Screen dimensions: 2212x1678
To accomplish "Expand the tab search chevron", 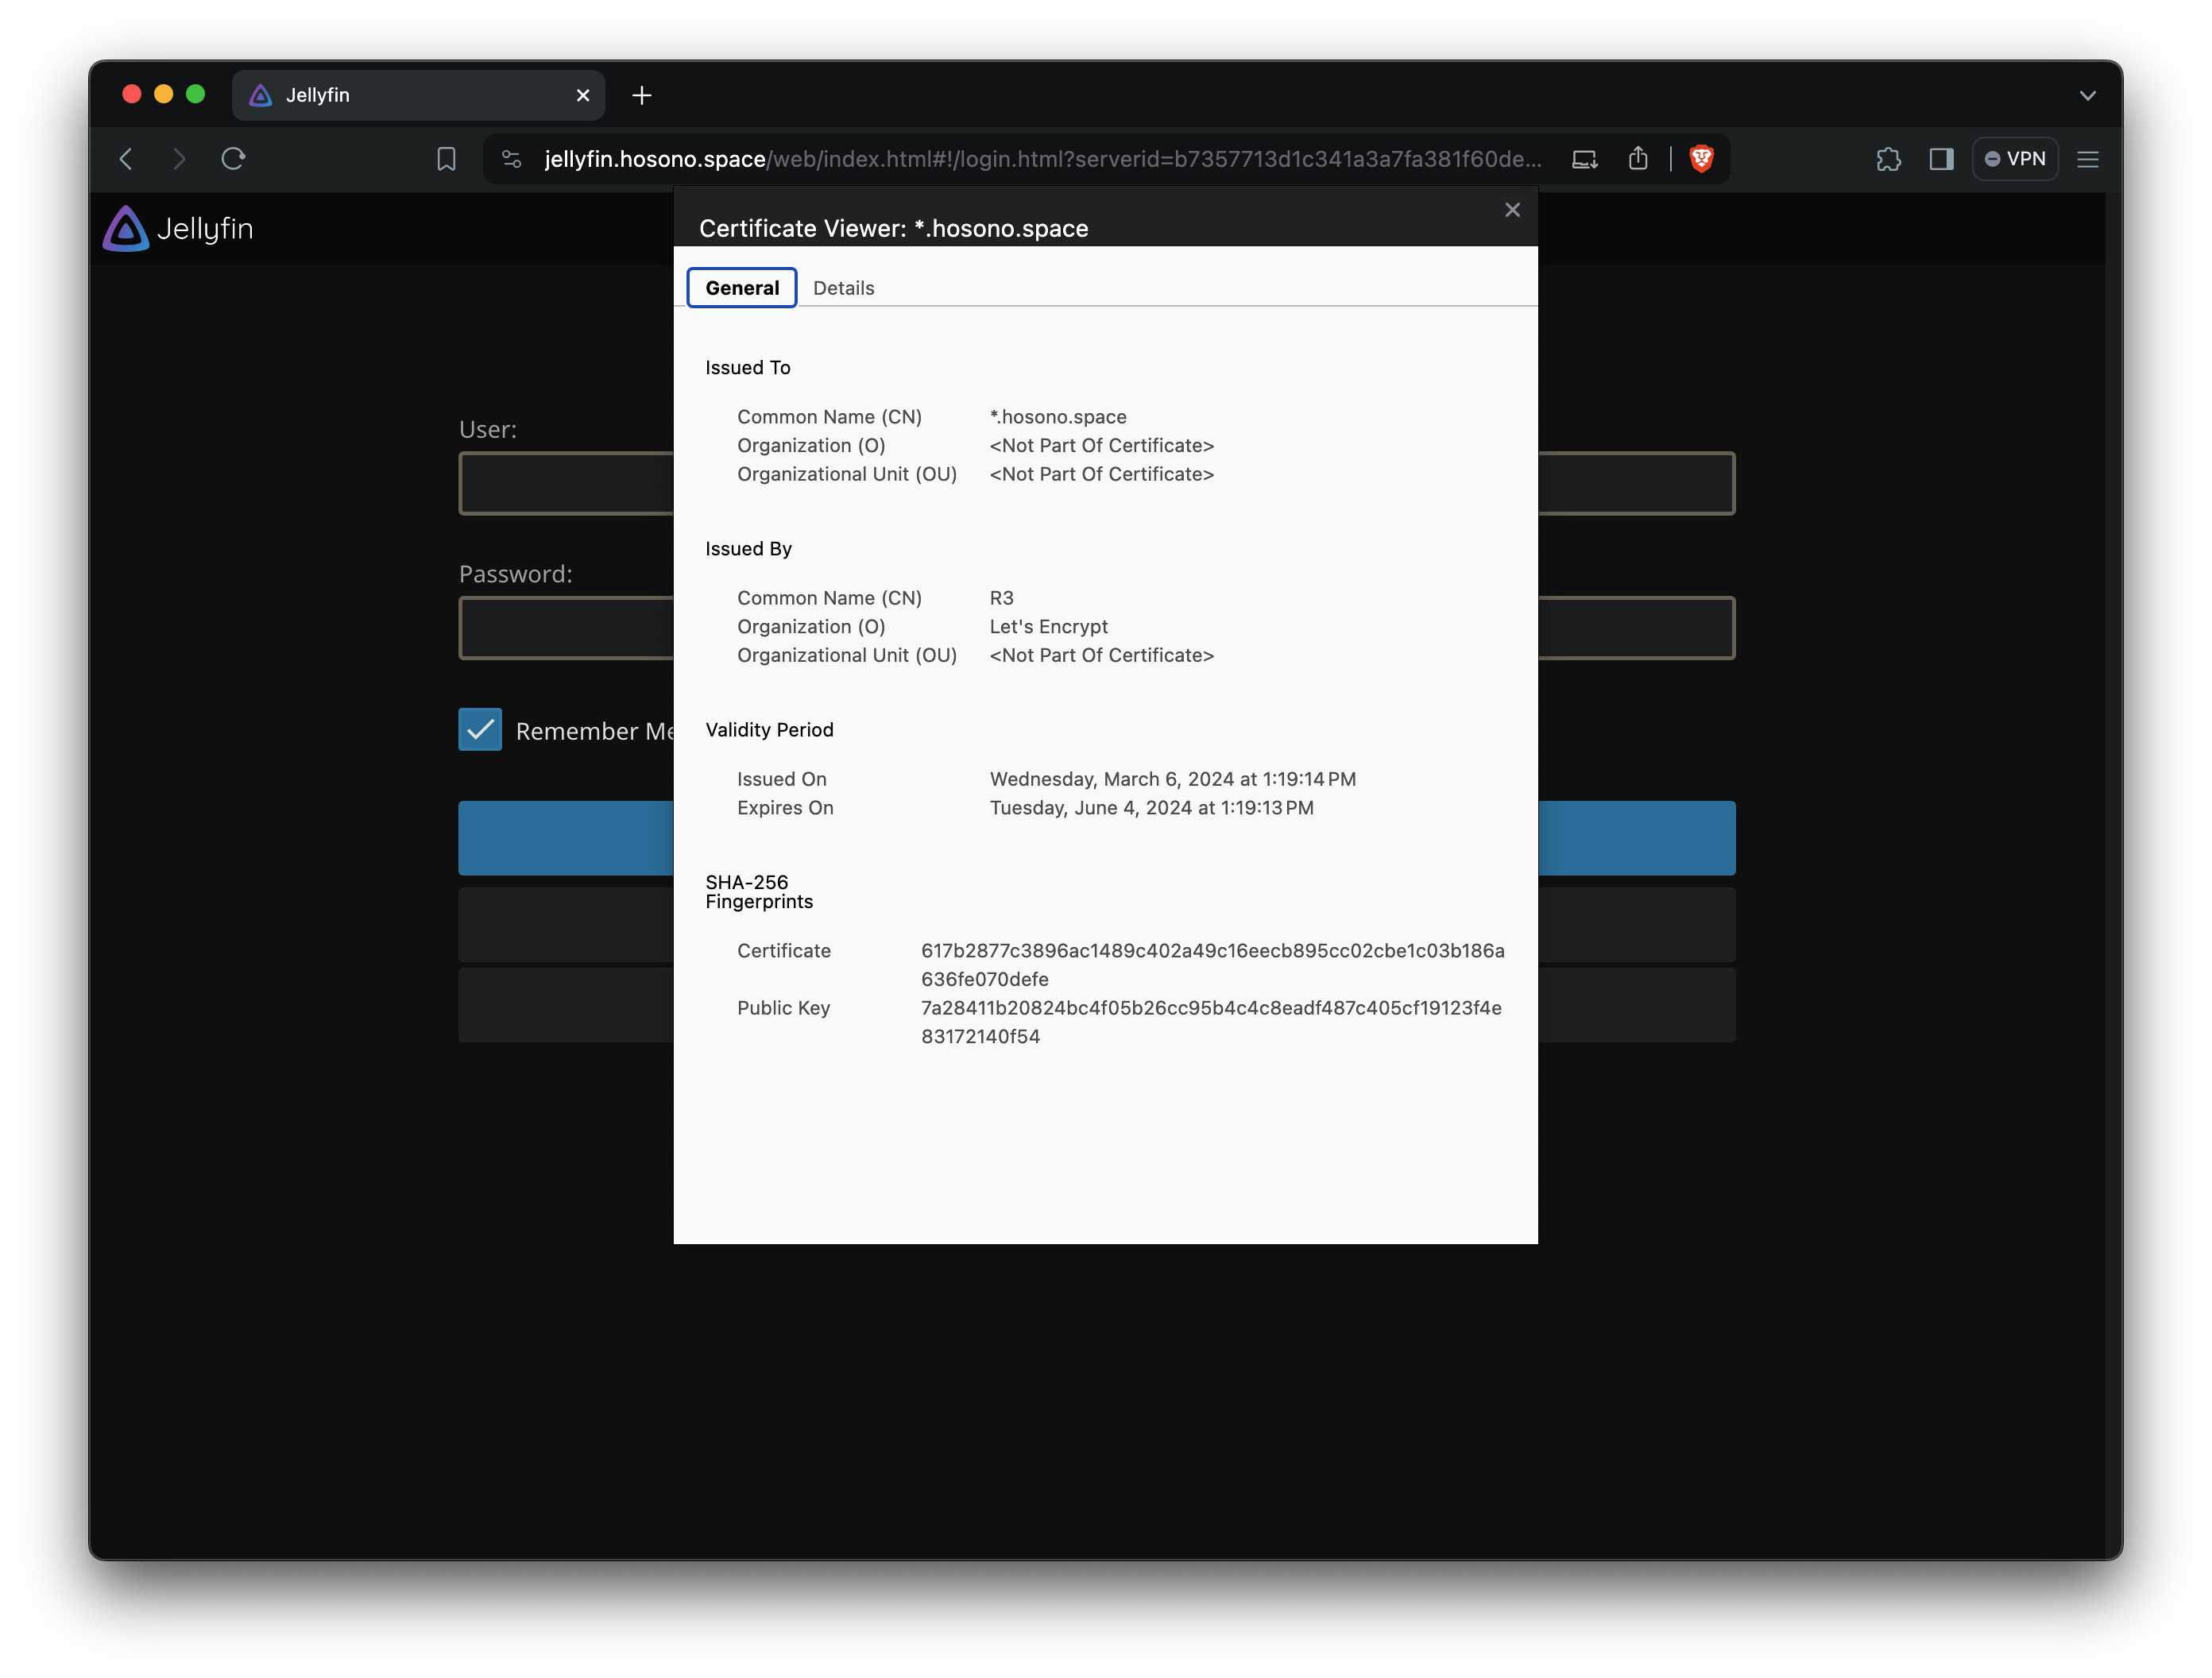I will [2087, 96].
